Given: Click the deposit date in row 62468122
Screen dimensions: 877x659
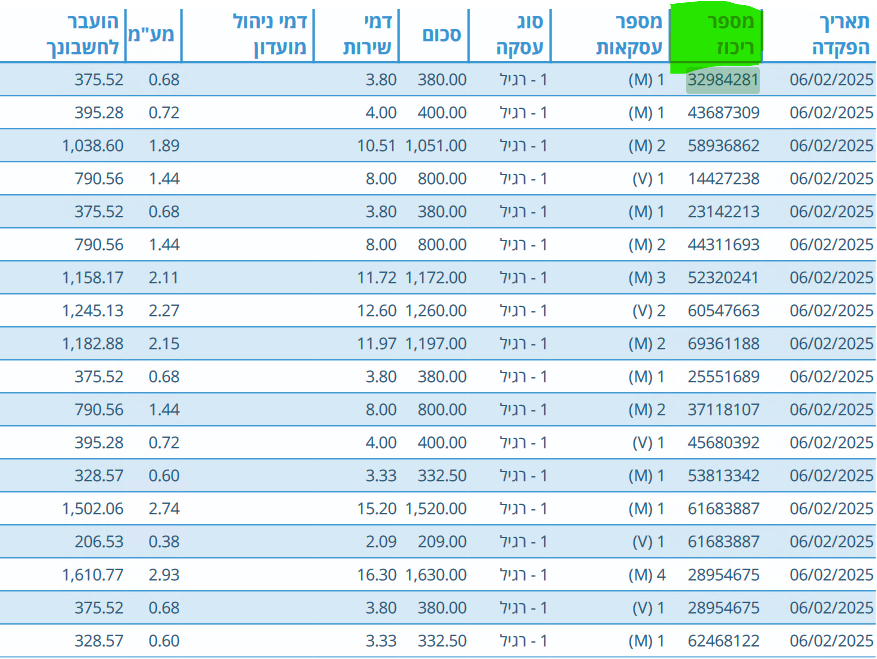Looking at the screenshot, I should pyautogui.click(x=831, y=641).
